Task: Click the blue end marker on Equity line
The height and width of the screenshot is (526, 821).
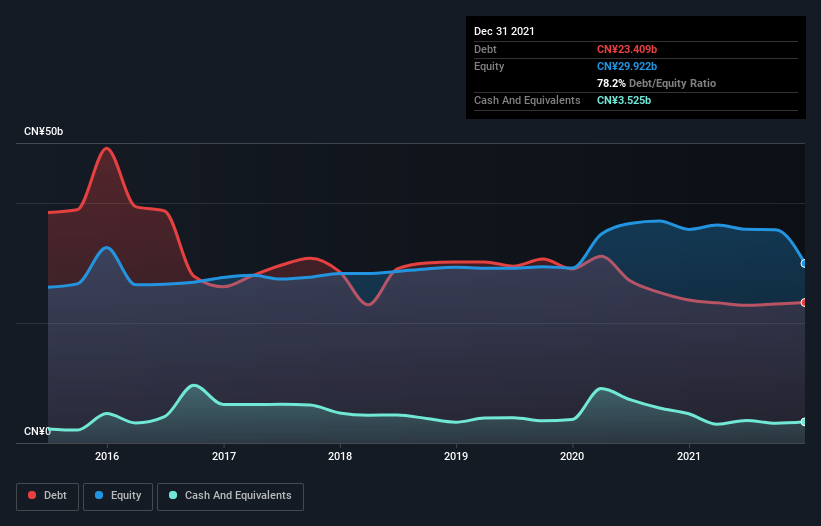Action: pyautogui.click(x=804, y=263)
